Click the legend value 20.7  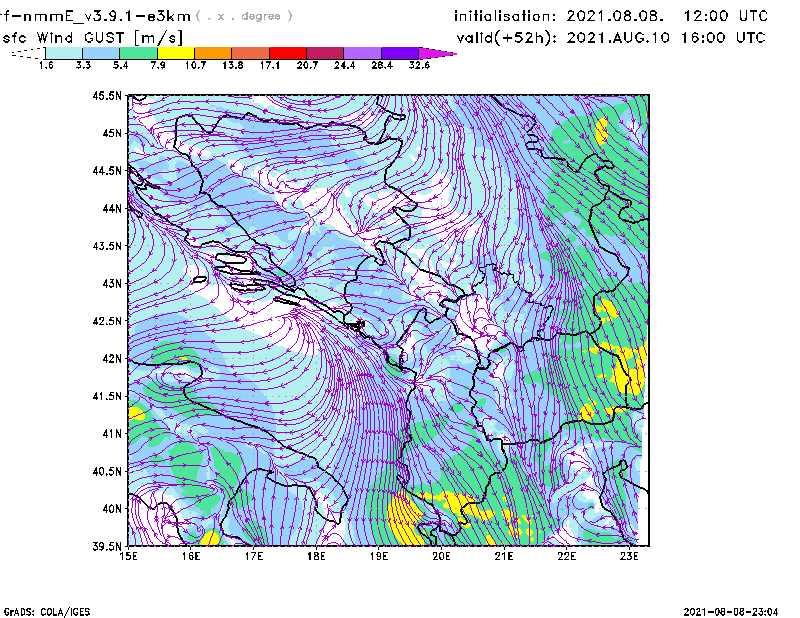click(x=307, y=65)
